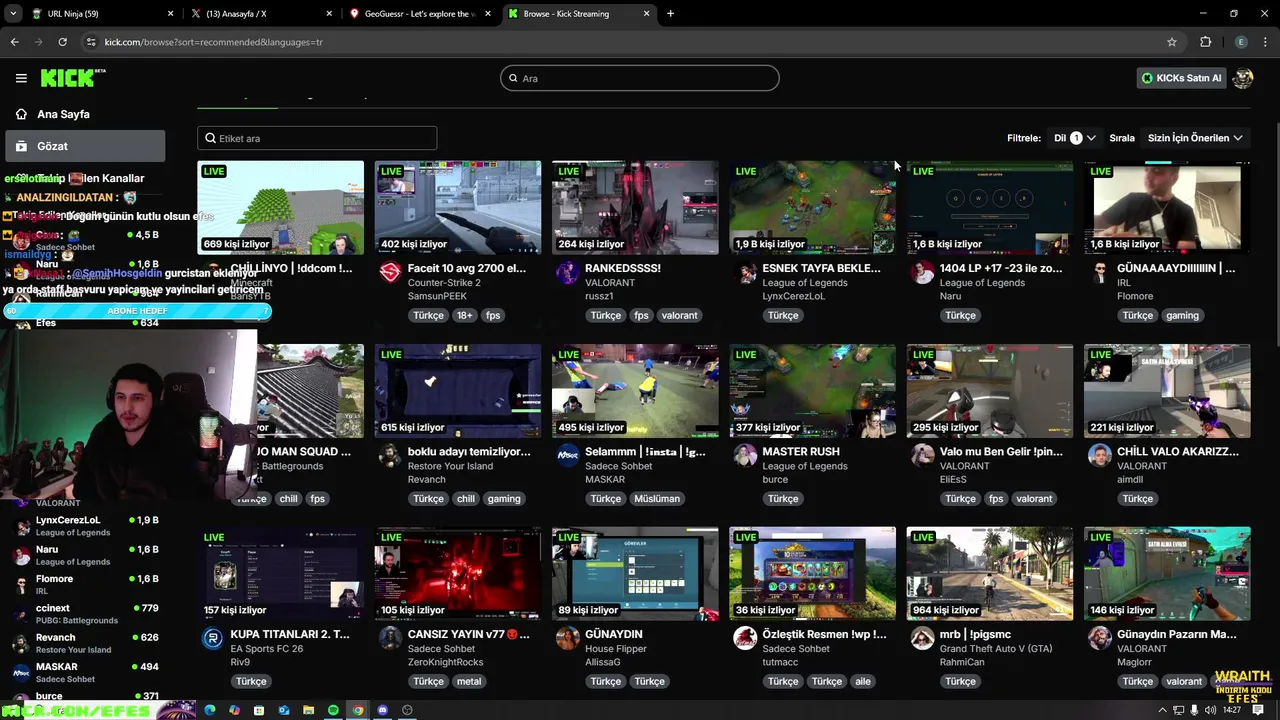Open EA Sports FC 26 category link
This screenshot has width=1280, height=720.
(x=266, y=649)
